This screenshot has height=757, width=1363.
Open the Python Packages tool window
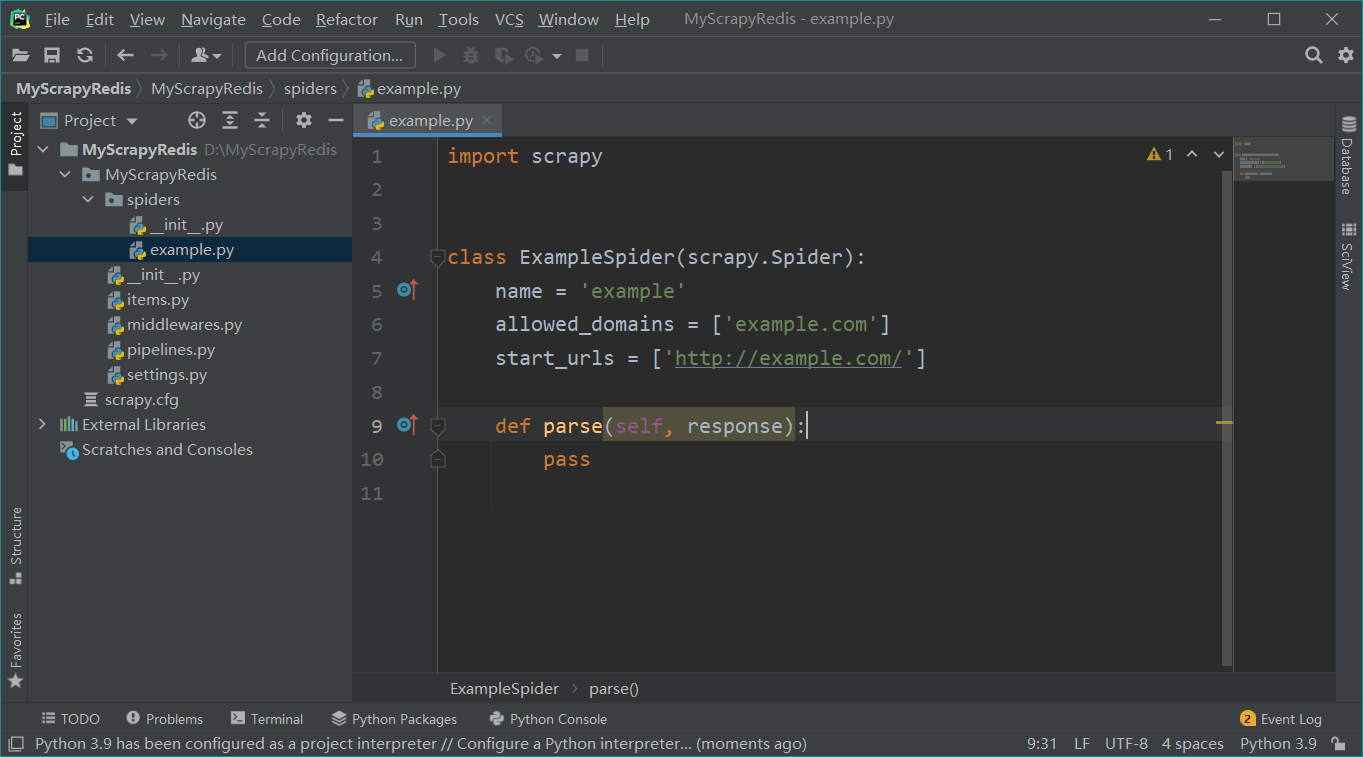(x=394, y=719)
